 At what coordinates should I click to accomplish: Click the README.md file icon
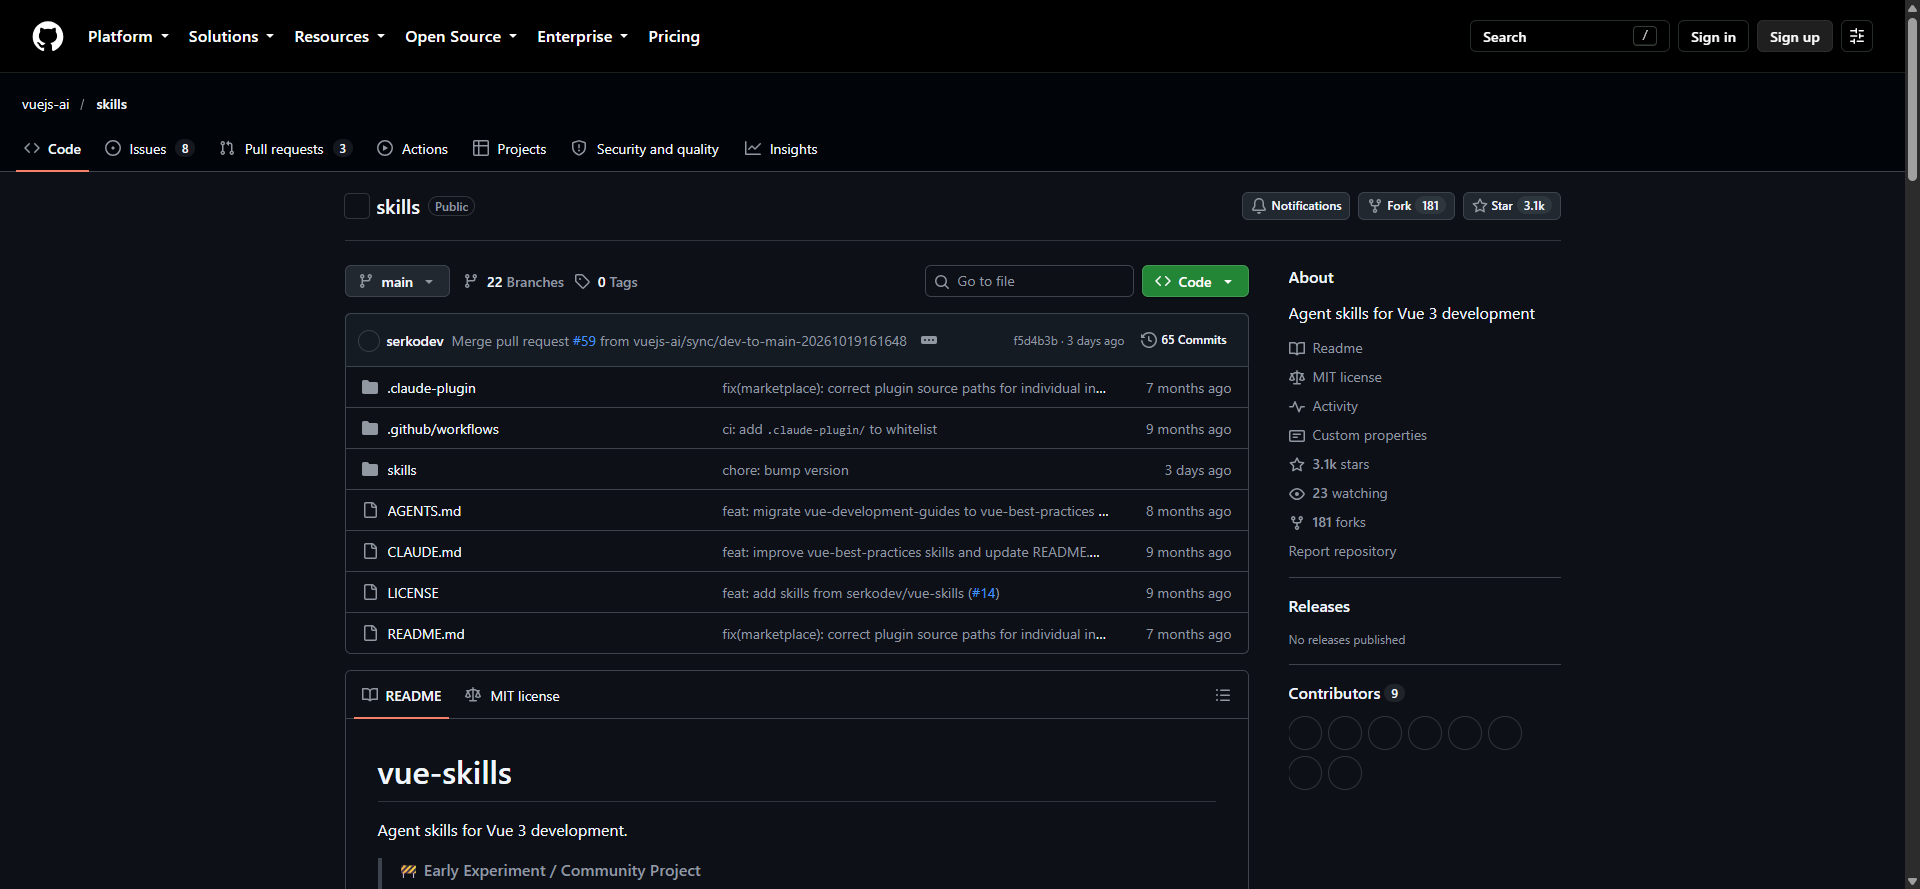tap(370, 634)
